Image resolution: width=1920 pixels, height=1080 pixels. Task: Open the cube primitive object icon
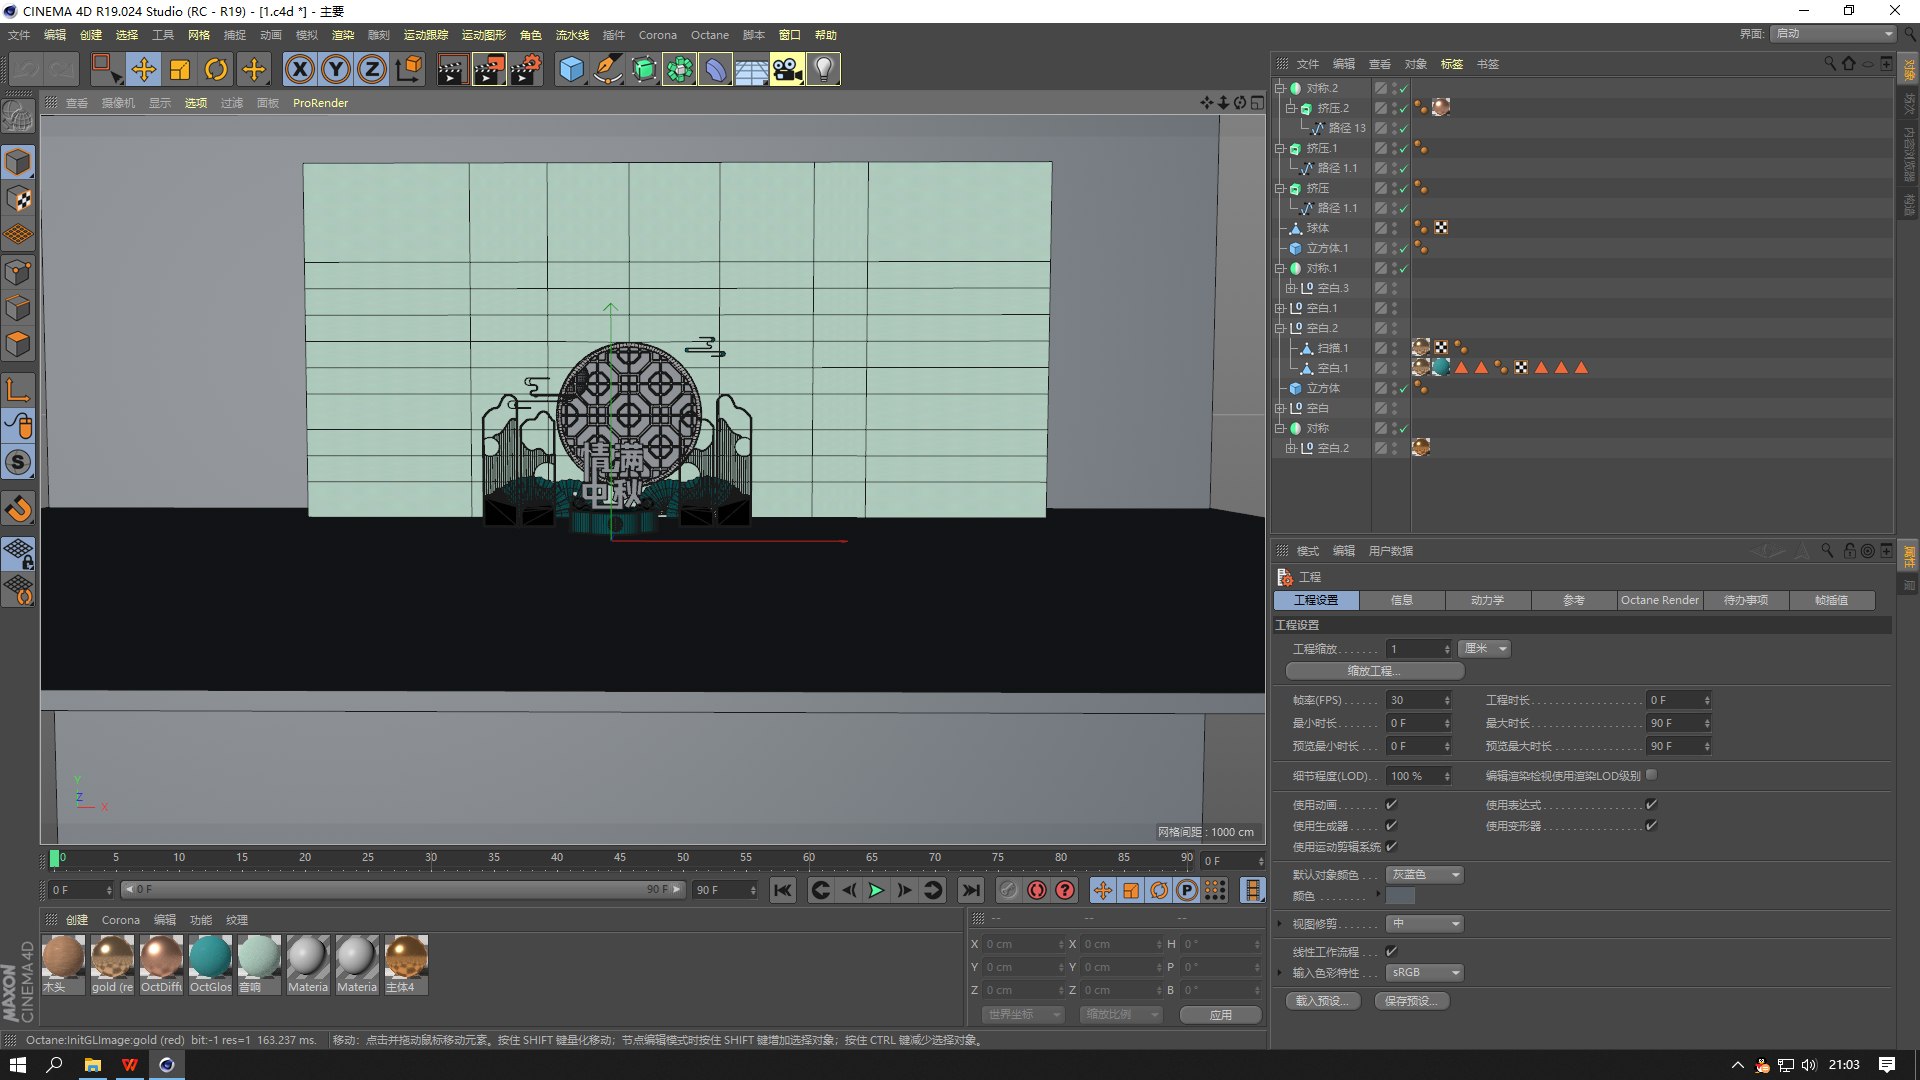(571, 69)
